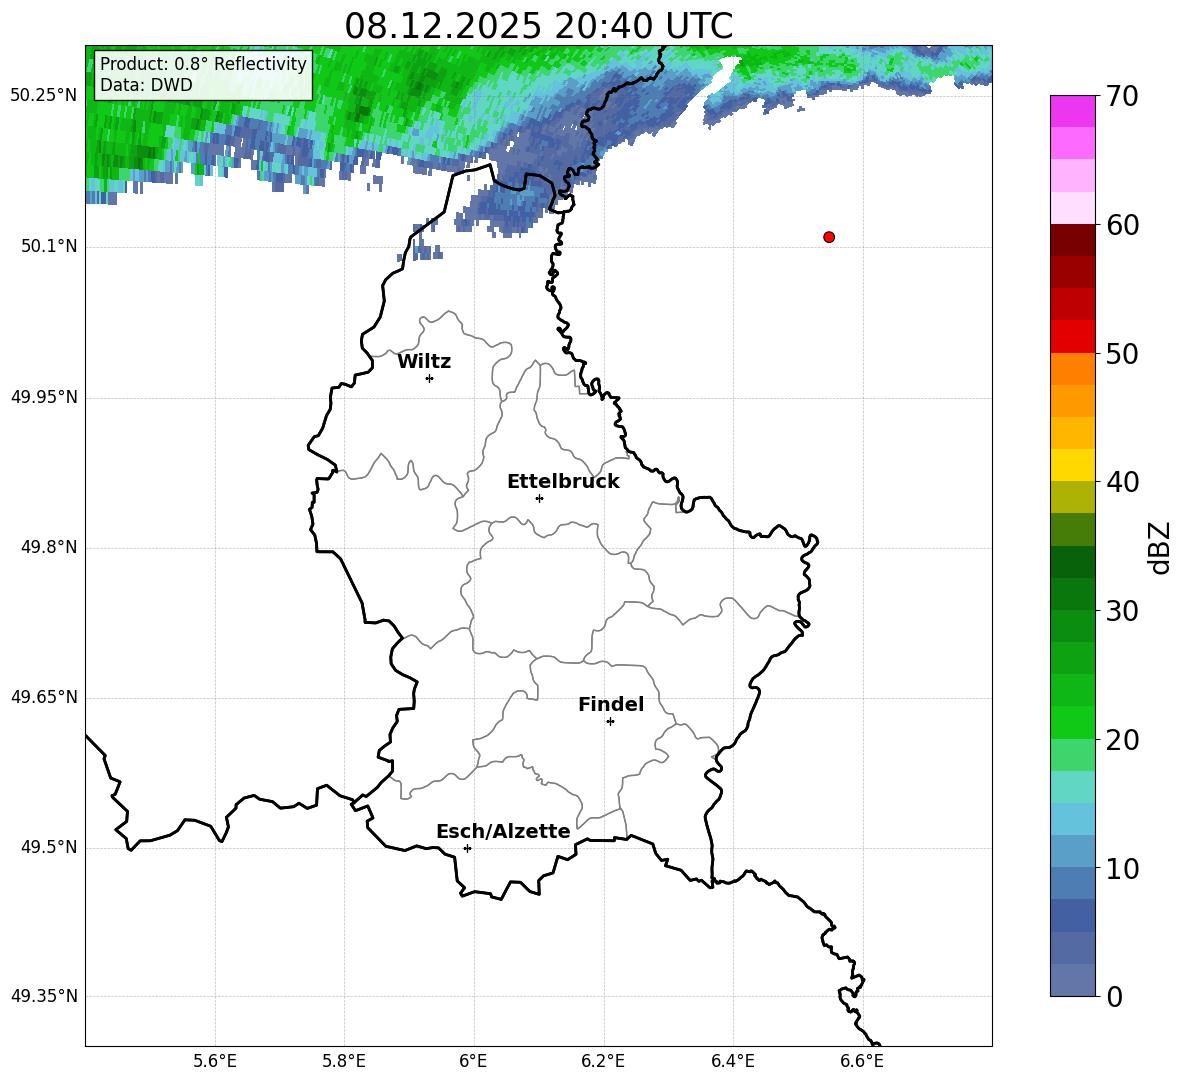Click the 50.1°N latitude label

(49, 247)
